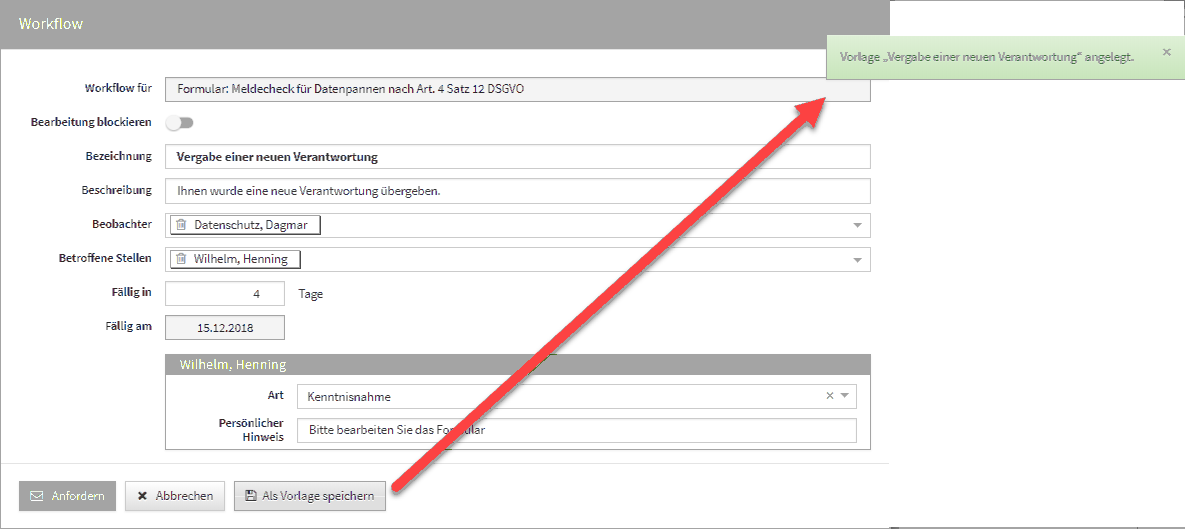The height and width of the screenshot is (529, 1185).
Task: Open the Betroffene Stellen dropdown arrow
Action: (857, 260)
